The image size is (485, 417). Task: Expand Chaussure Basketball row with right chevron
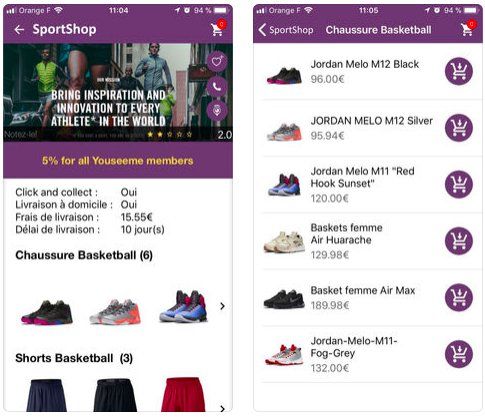[x=223, y=306]
